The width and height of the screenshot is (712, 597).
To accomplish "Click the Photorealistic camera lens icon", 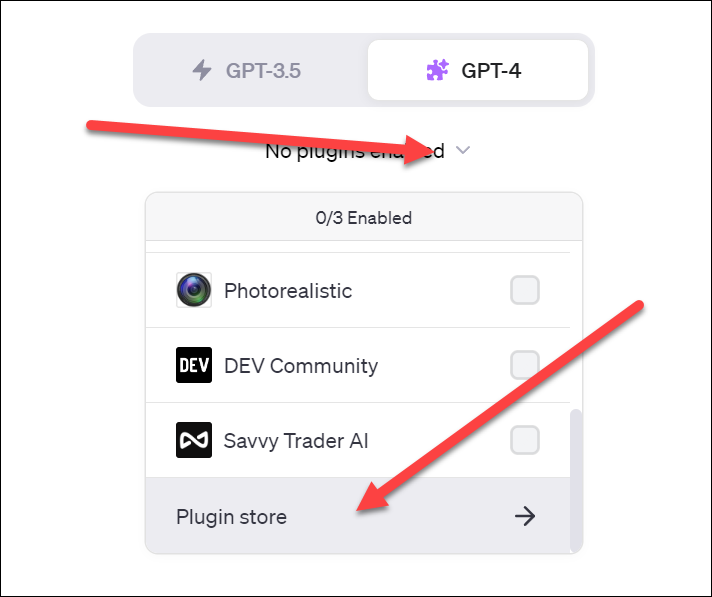I will click(194, 290).
